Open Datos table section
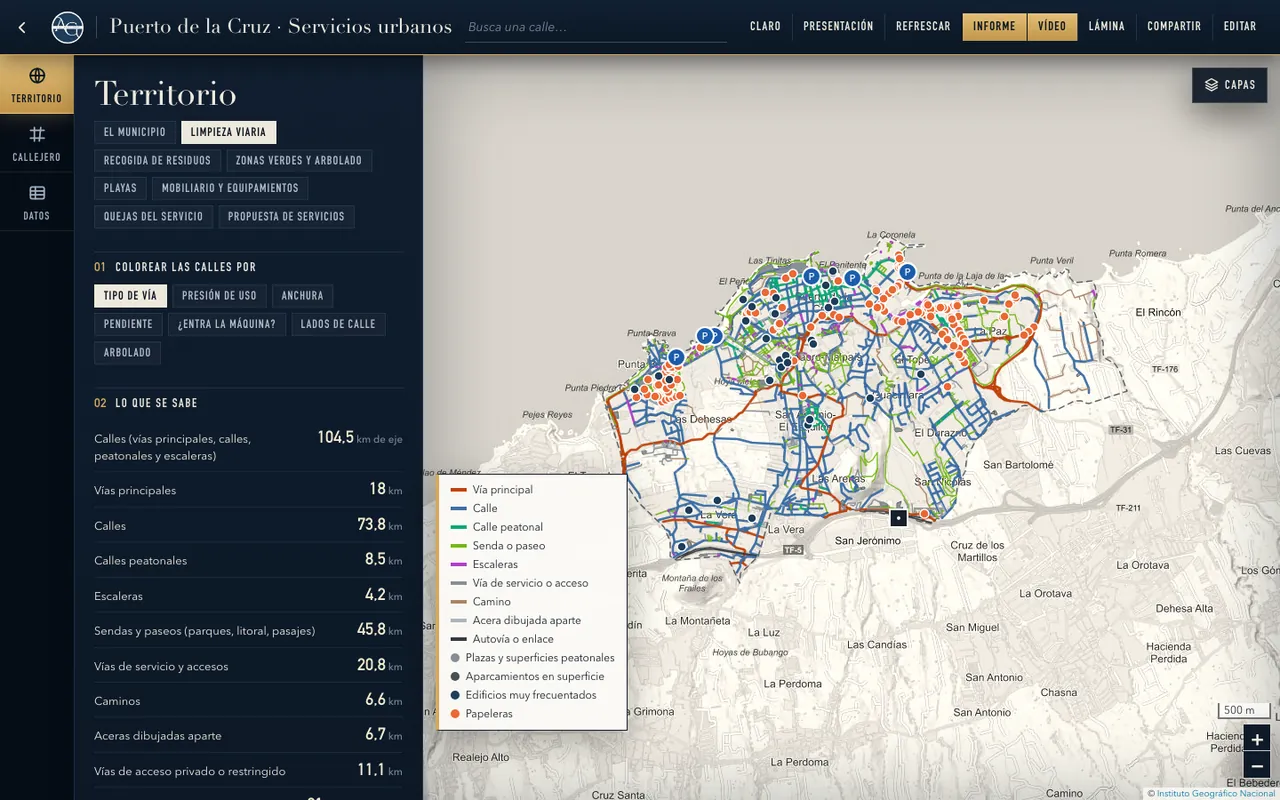 pos(37,202)
